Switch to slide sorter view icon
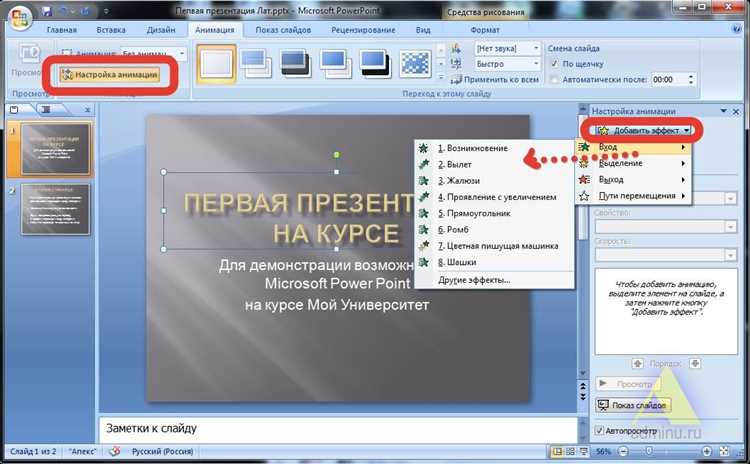750x464 pixels. [x=571, y=452]
